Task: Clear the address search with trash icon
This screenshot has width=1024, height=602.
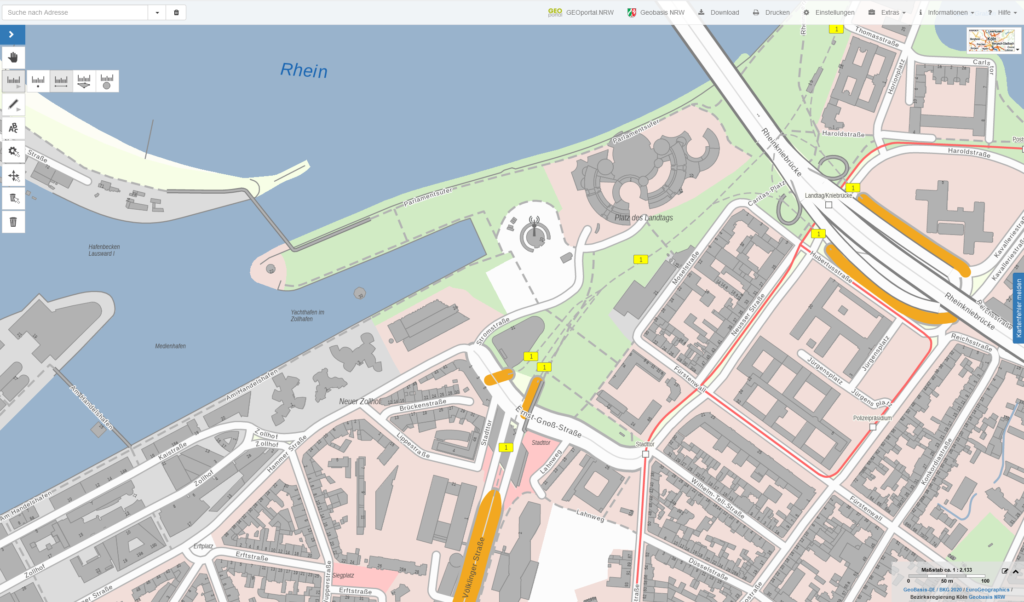Action: pyautogui.click(x=177, y=12)
